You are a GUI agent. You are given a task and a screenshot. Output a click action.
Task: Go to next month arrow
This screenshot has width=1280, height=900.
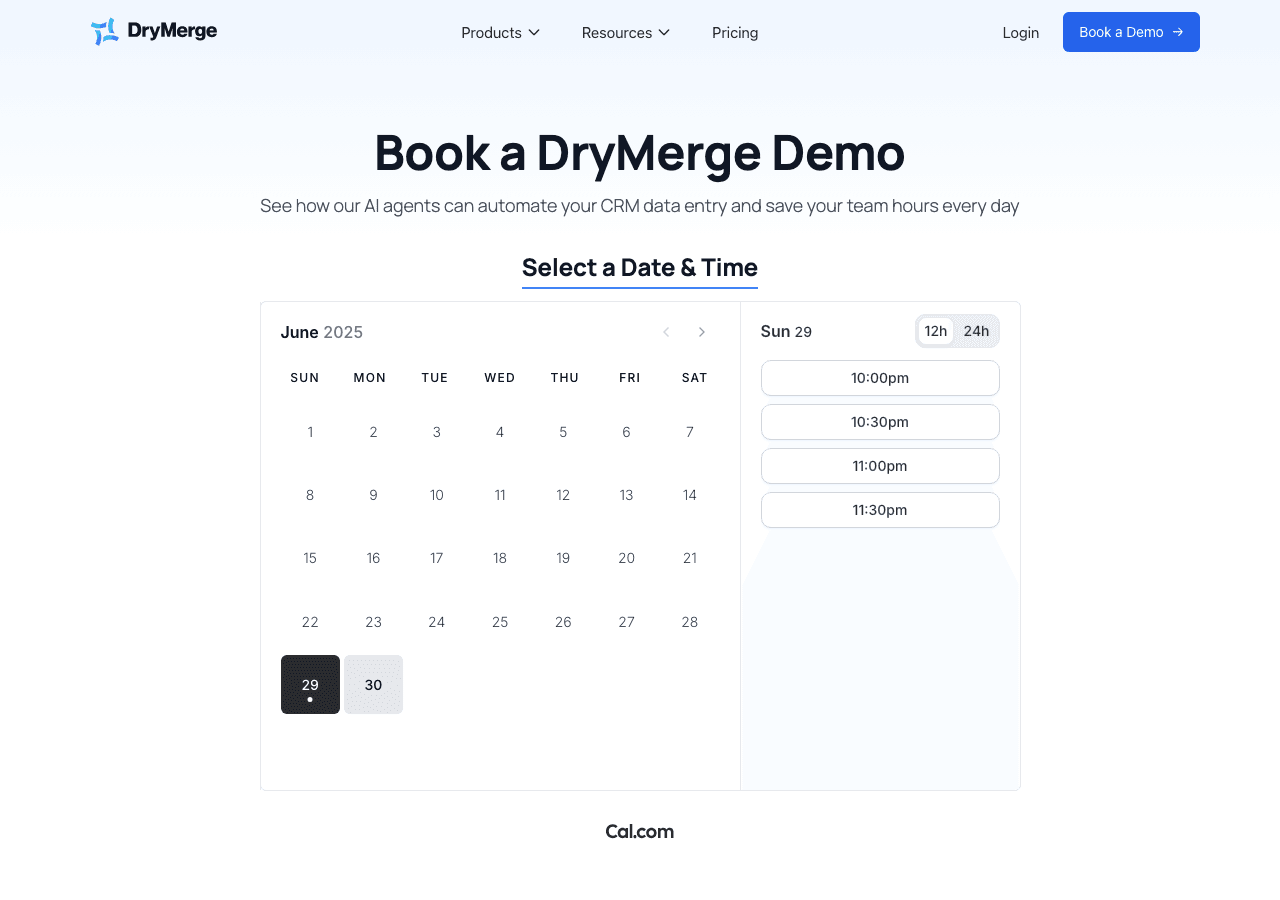702,332
